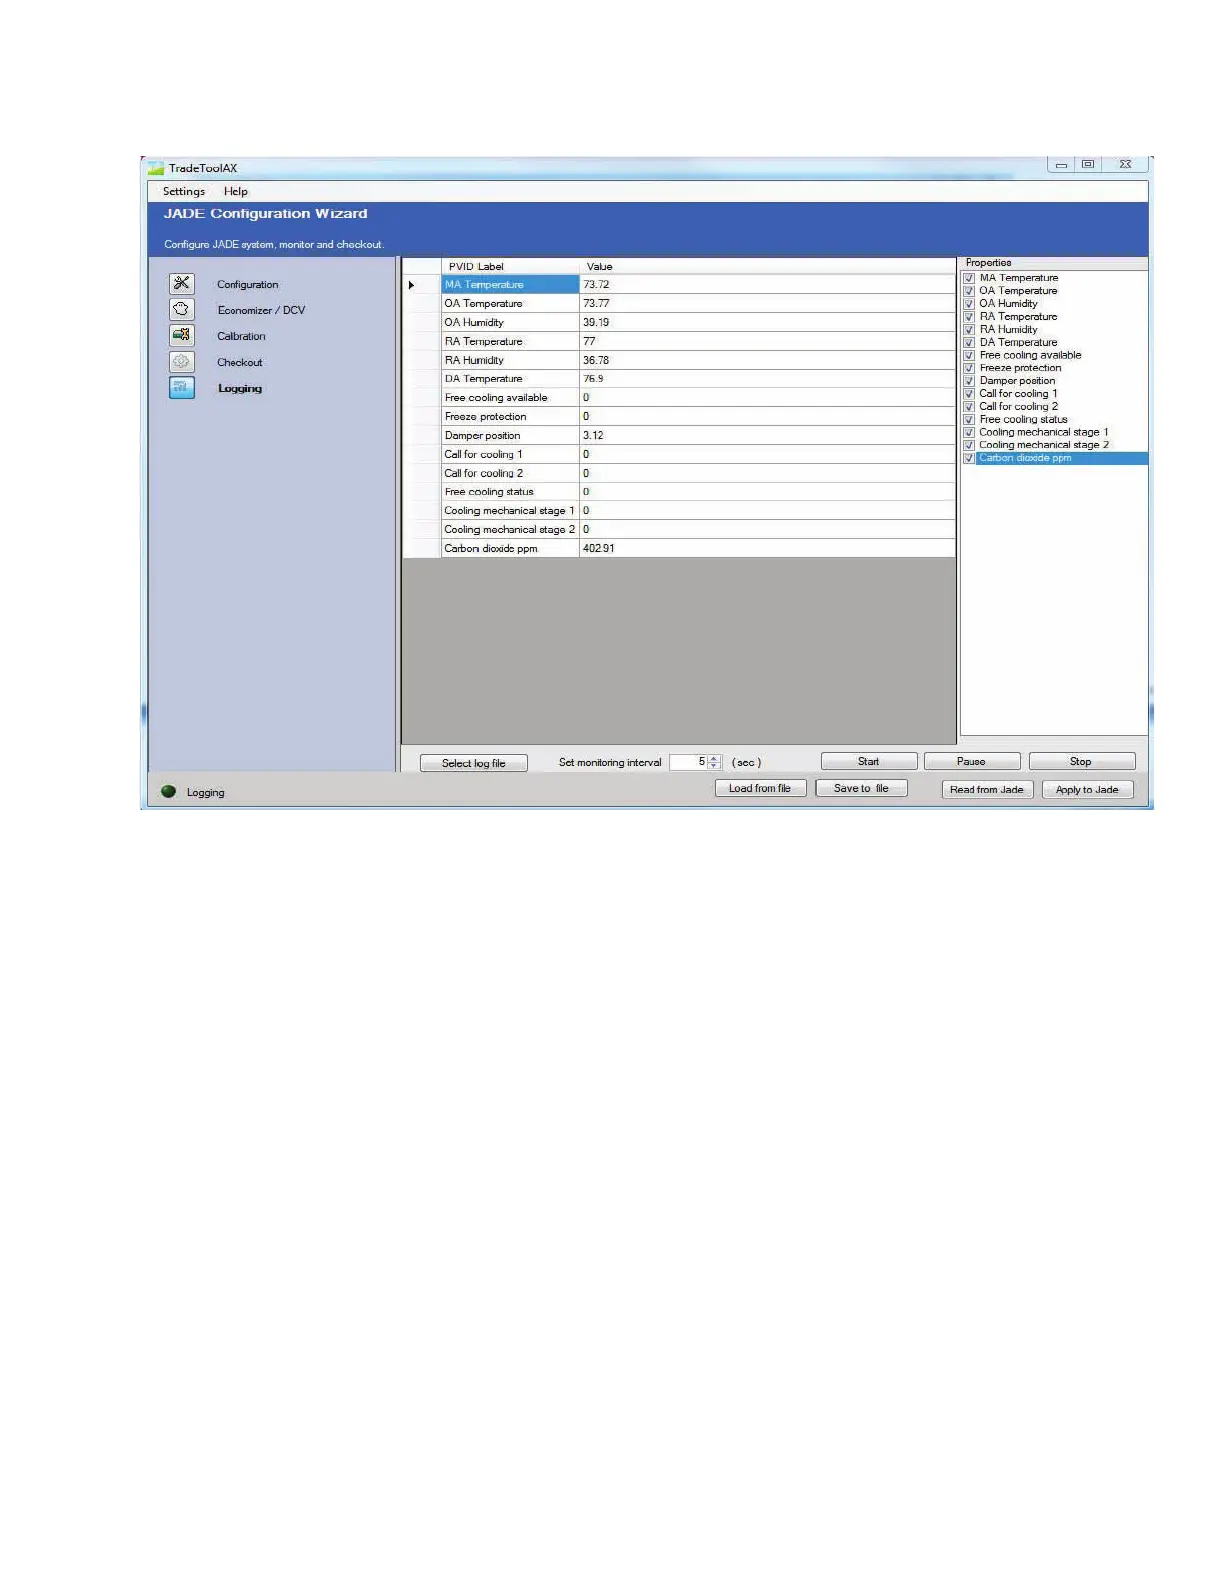Open the Configuration wrench icon
The image size is (1224, 1584).
click(x=181, y=284)
